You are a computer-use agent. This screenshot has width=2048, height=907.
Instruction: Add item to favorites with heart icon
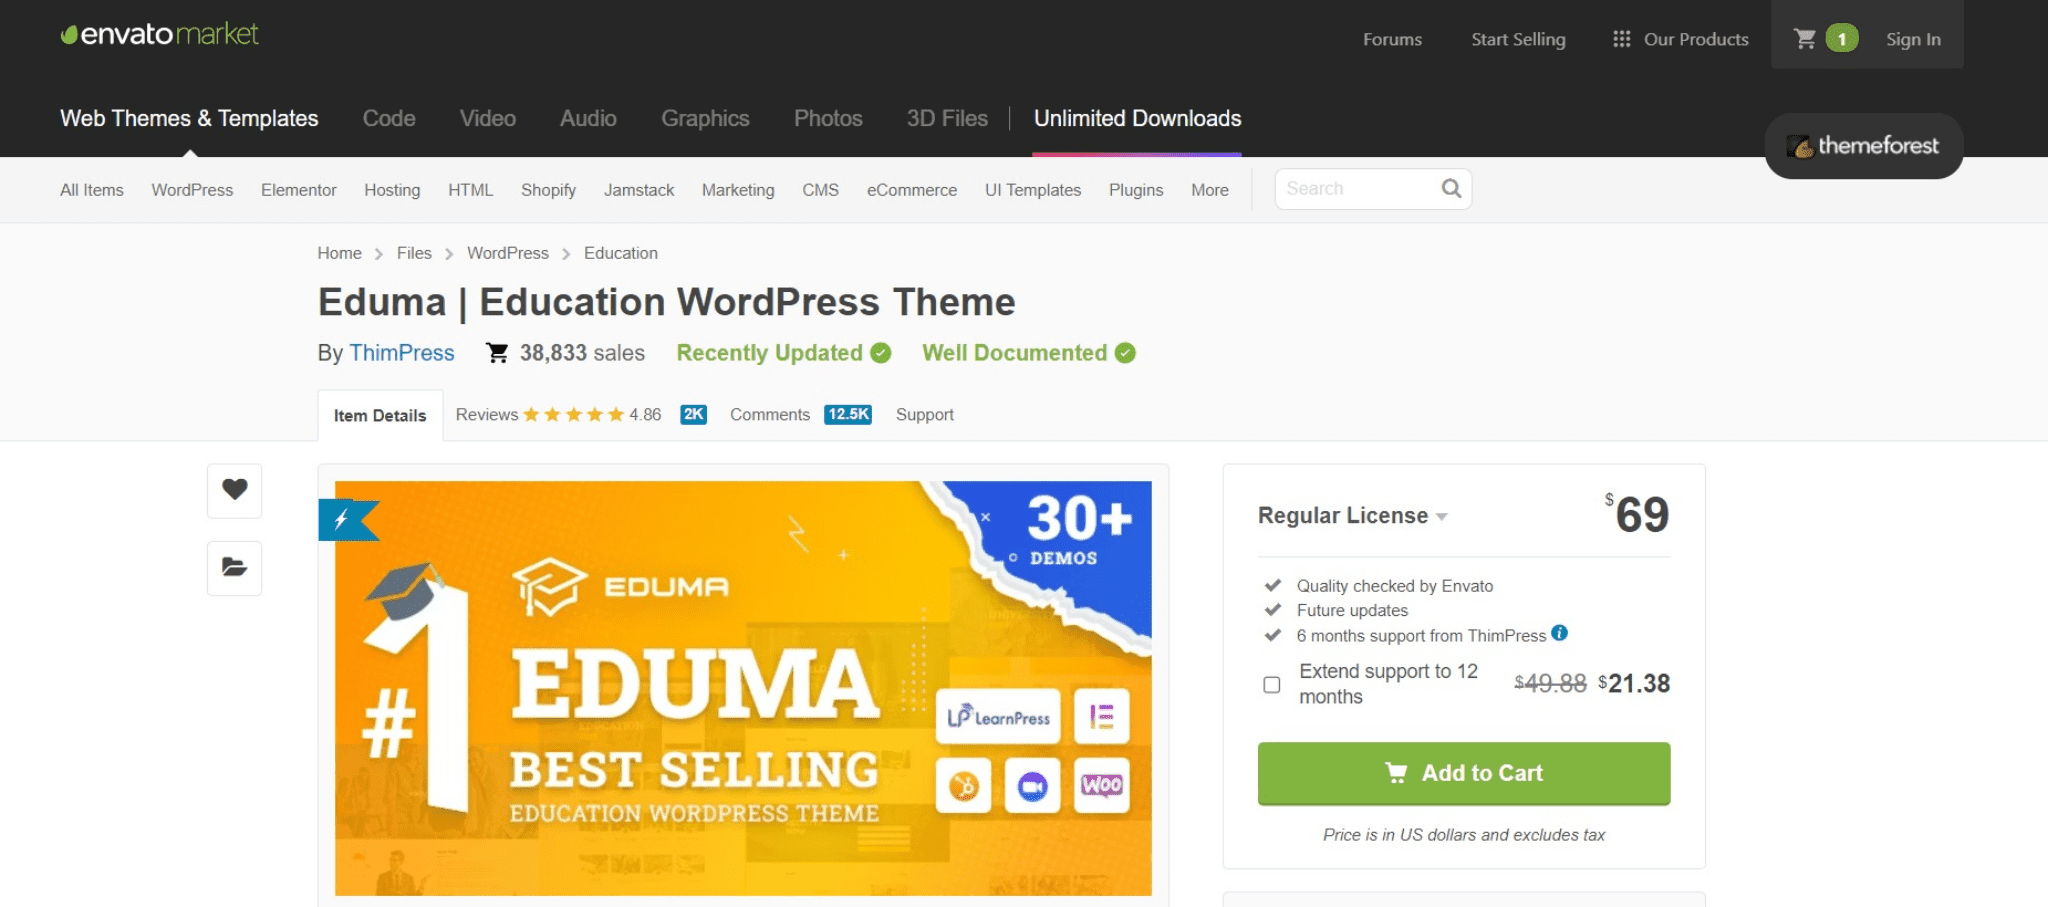point(235,490)
